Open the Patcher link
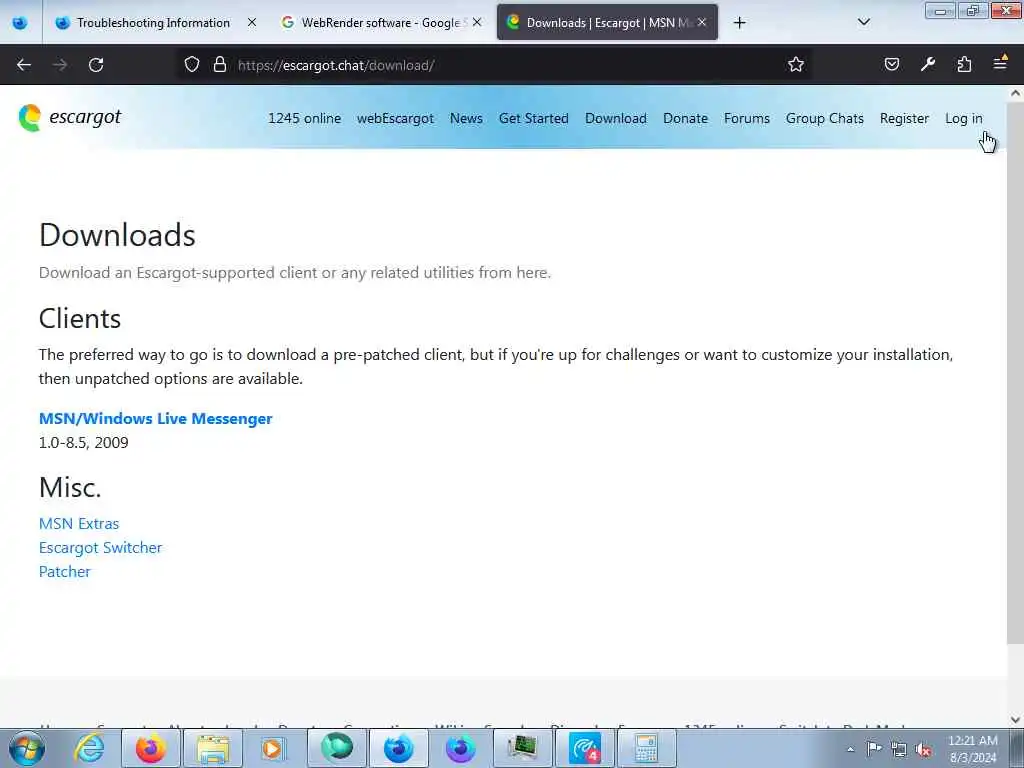The image size is (1024, 768). [65, 571]
